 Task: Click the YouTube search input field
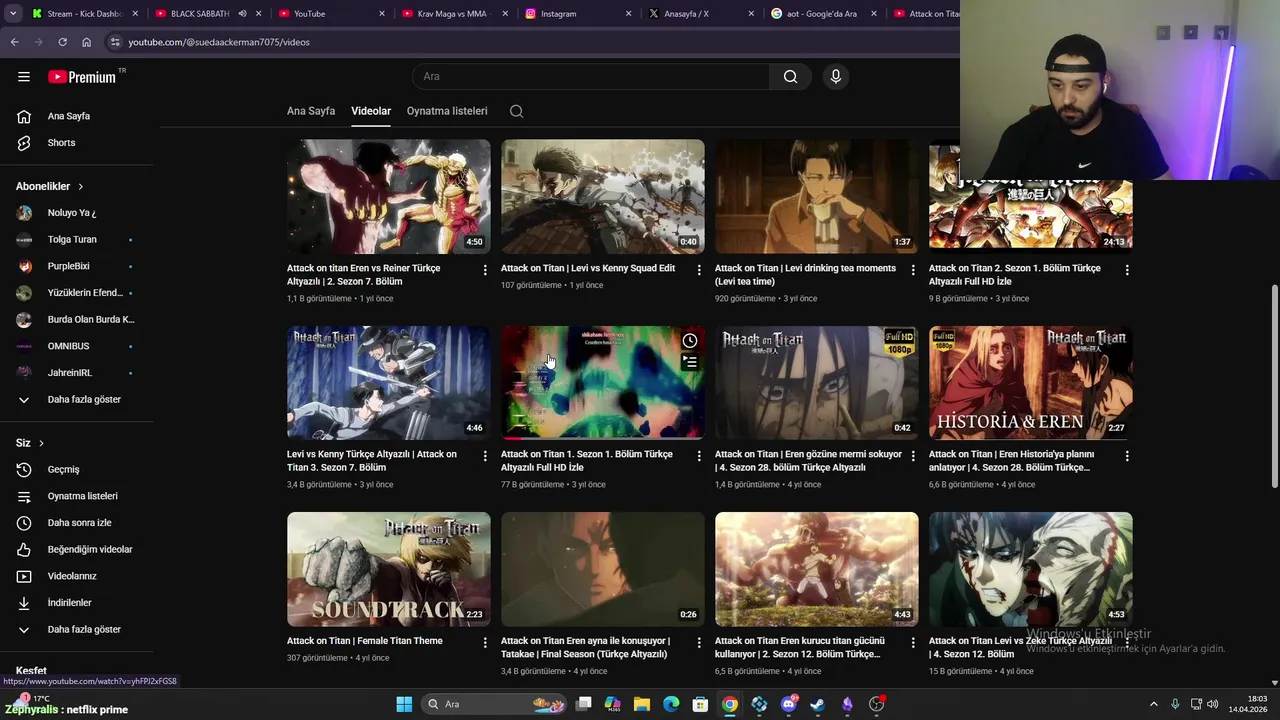click(590, 76)
